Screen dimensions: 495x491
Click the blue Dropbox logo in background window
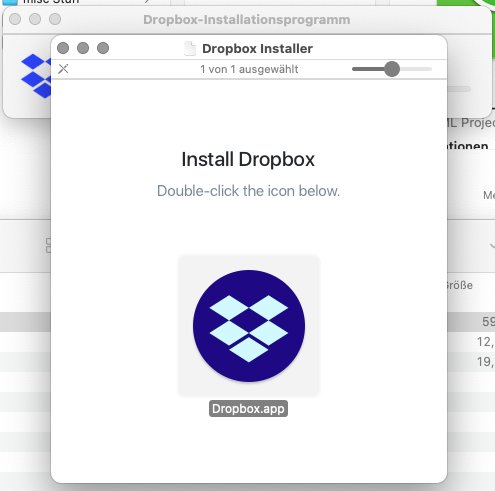point(36,76)
